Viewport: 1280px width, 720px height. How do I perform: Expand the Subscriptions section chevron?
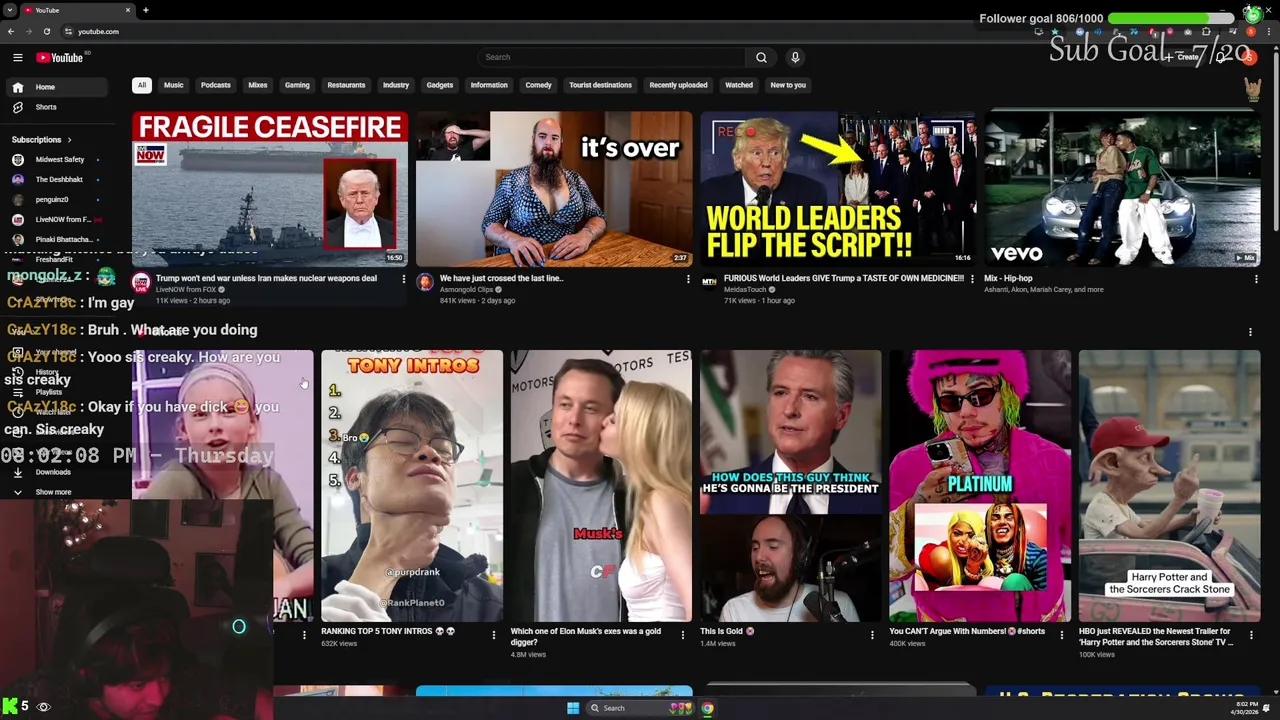(69, 140)
